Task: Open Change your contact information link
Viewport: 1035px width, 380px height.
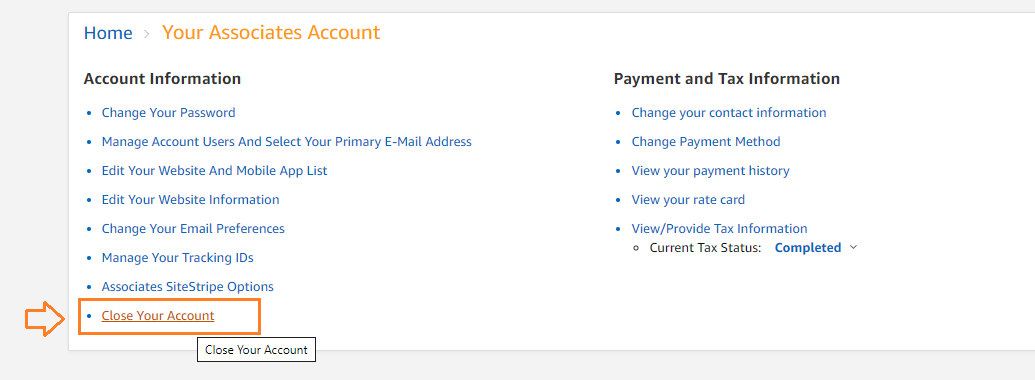Action: (729, 113)
